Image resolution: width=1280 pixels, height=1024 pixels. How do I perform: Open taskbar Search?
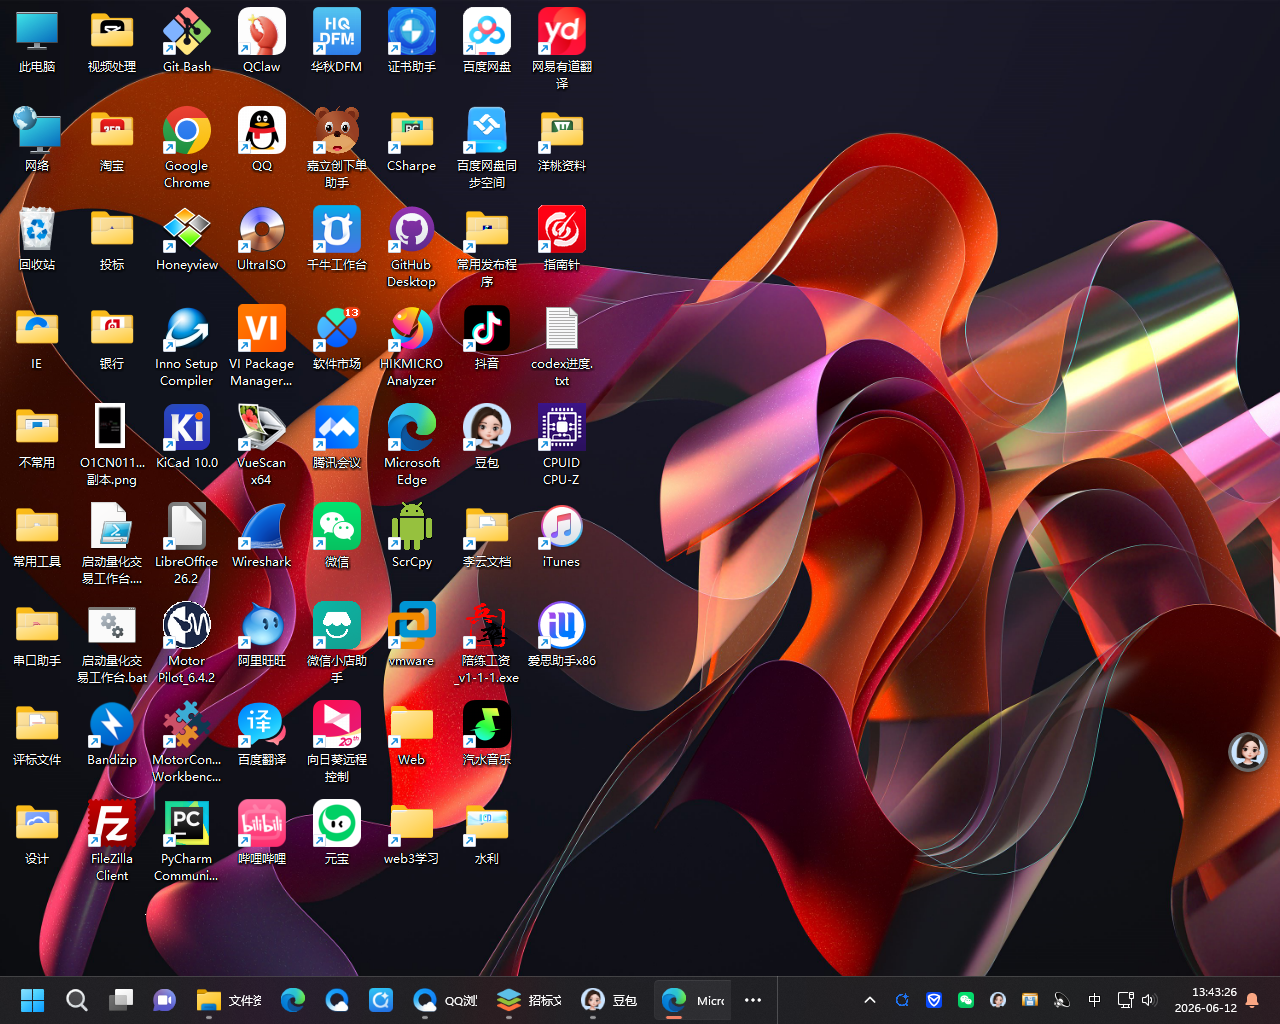77,1000
